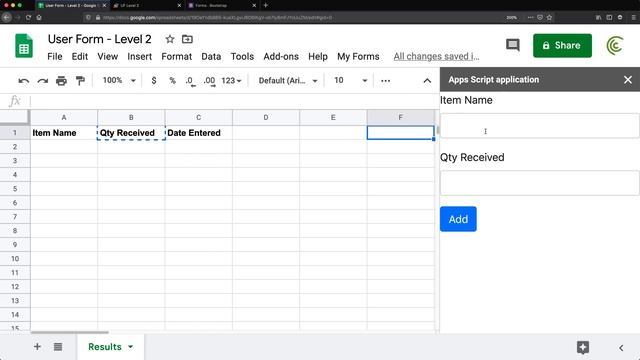Open the File menu
This screenshot has height=360, width=640.
(55, 56)
